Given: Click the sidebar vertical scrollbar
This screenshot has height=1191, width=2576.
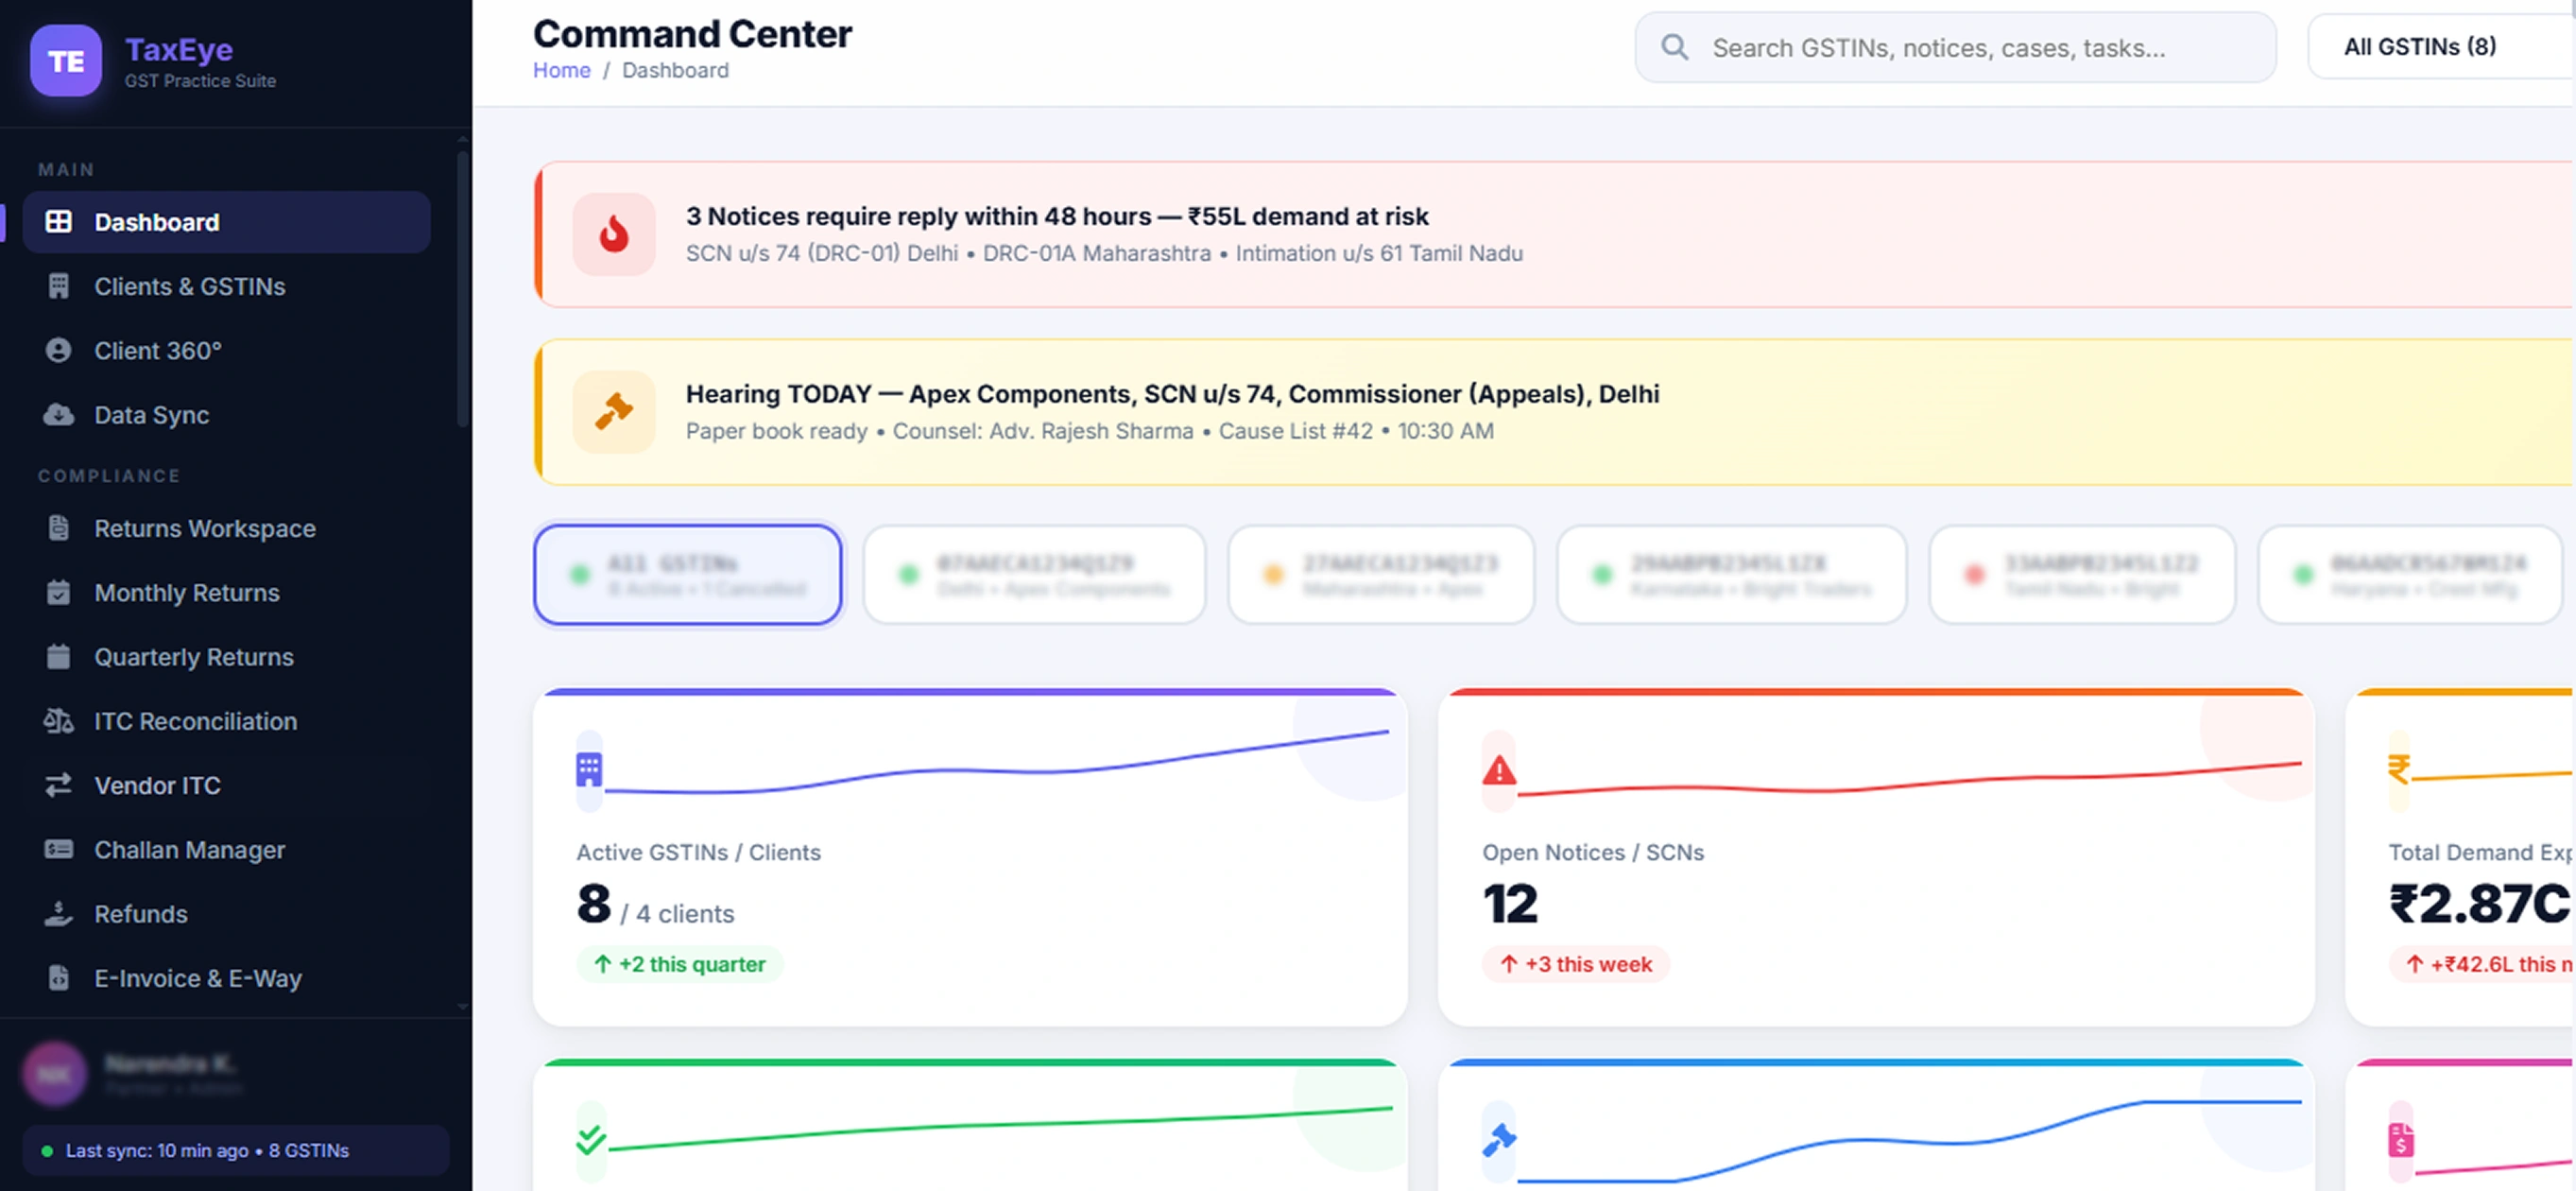Looking at the screenshot, I should 462,290.
